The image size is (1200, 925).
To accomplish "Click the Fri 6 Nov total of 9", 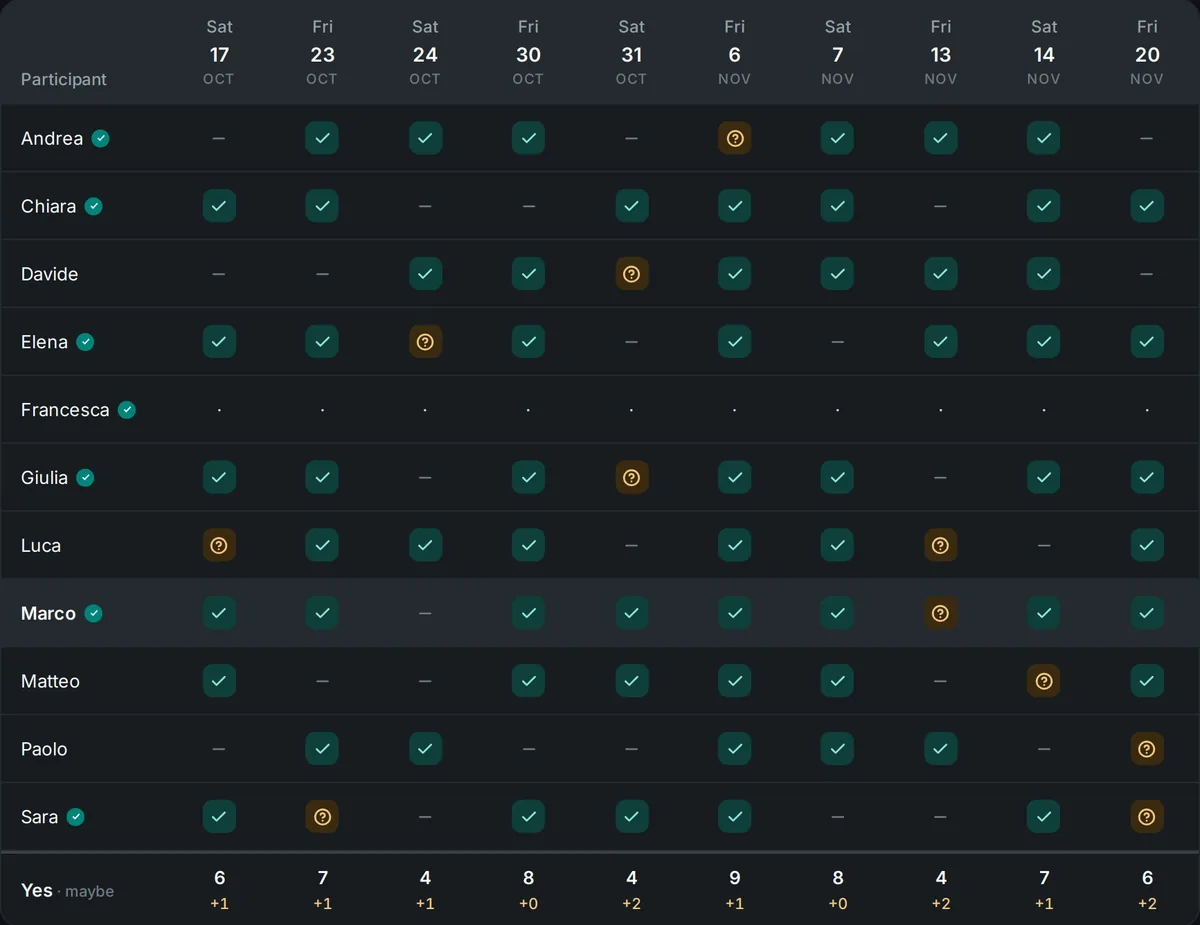I will [x=735, y=878].
